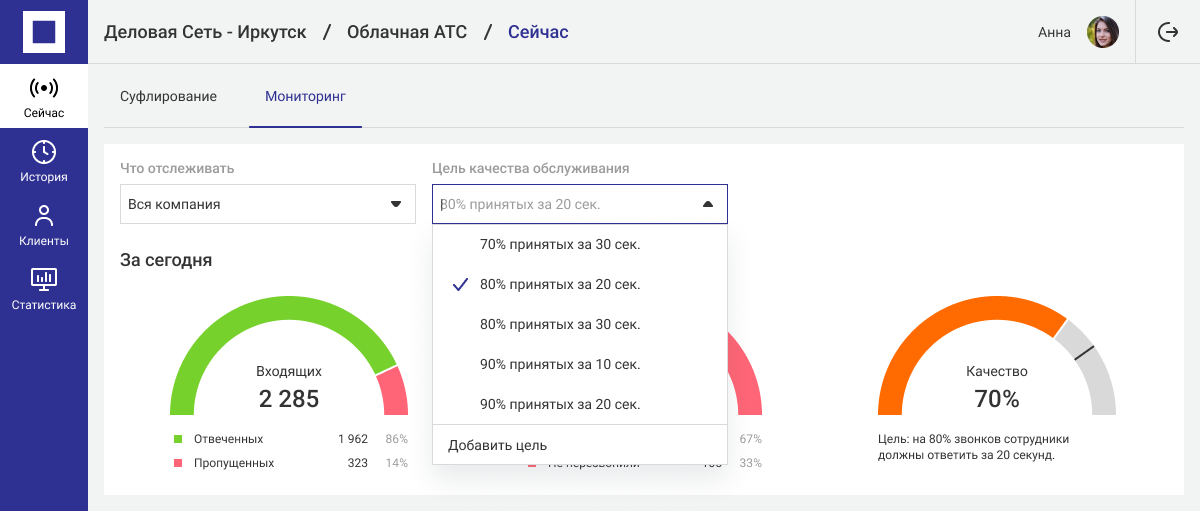Switch to the Суфлирование tab
Image resolution: width=1200 pixels, height=511 pixels.
tap(168, 97)
